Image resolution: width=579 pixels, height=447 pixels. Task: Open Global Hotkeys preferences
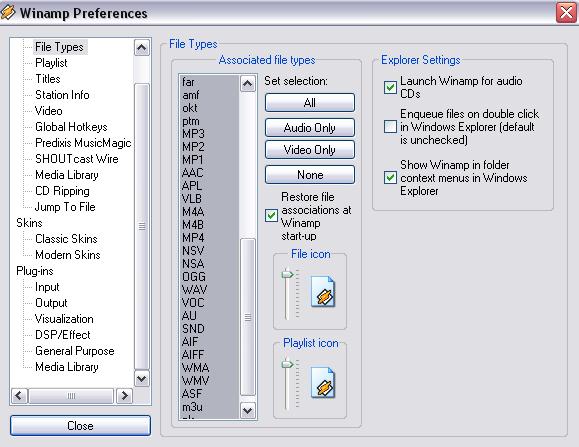pos(71,127)
